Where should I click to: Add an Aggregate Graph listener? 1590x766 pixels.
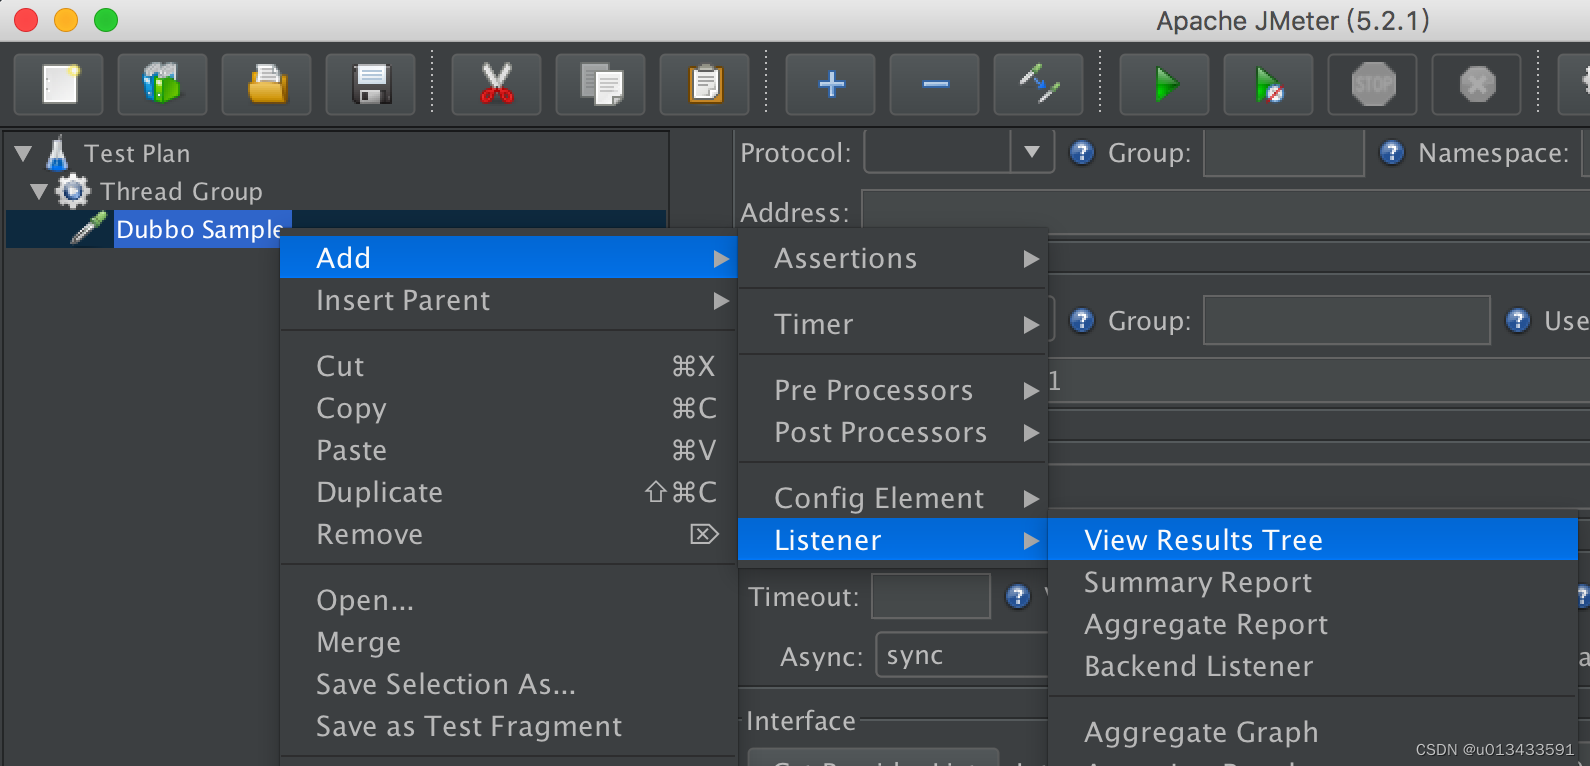(x=1313, y=733)
